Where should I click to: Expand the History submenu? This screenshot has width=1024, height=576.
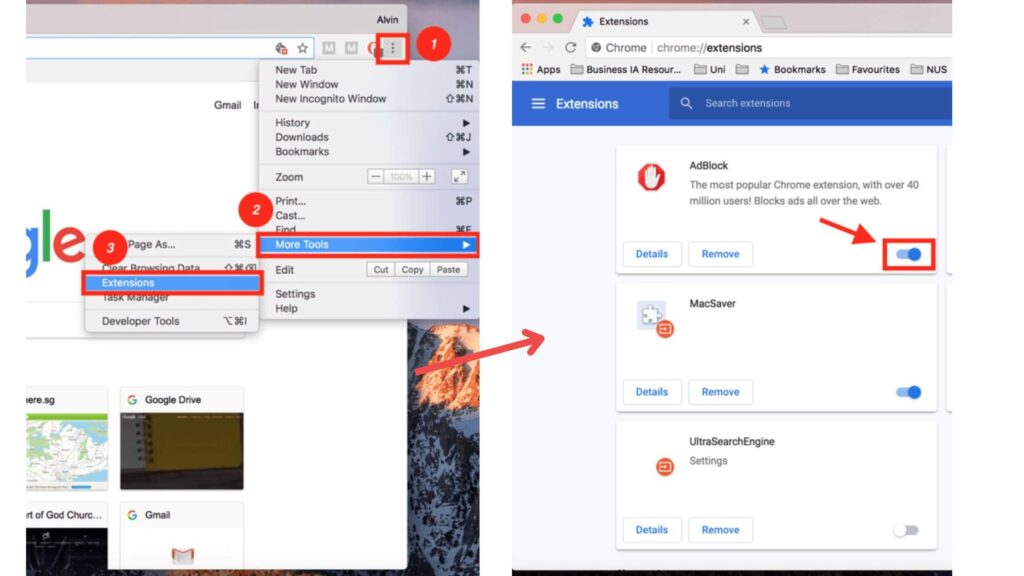tap(290, 122)
